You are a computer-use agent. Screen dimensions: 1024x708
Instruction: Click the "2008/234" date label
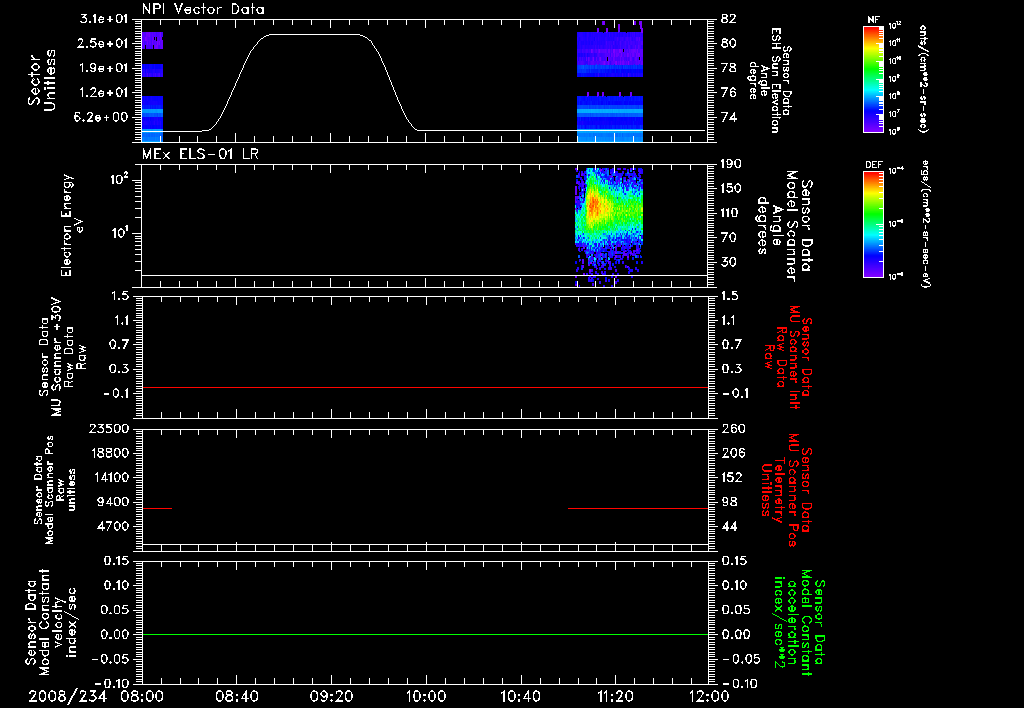[67, 696]
